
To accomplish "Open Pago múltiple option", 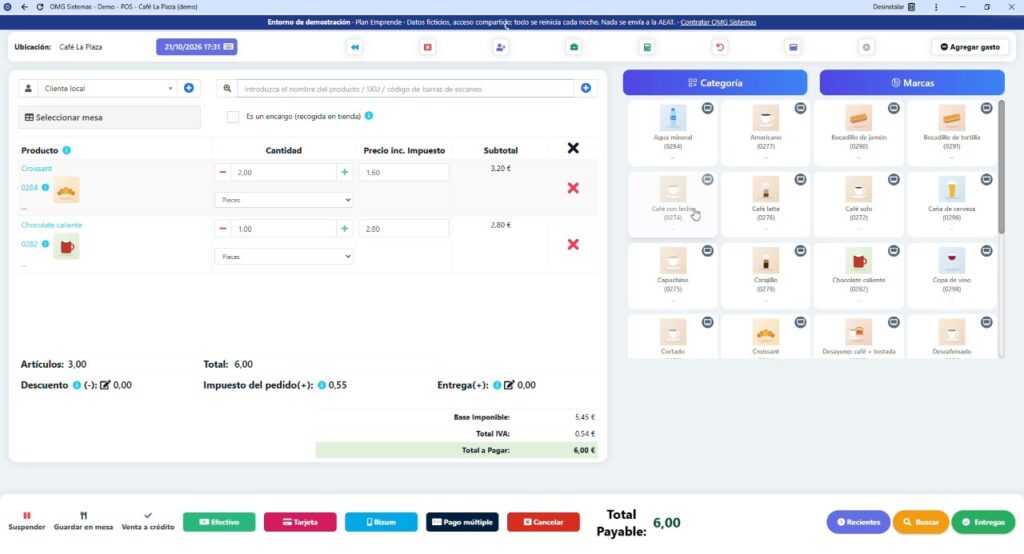I will tap(462, 522).
